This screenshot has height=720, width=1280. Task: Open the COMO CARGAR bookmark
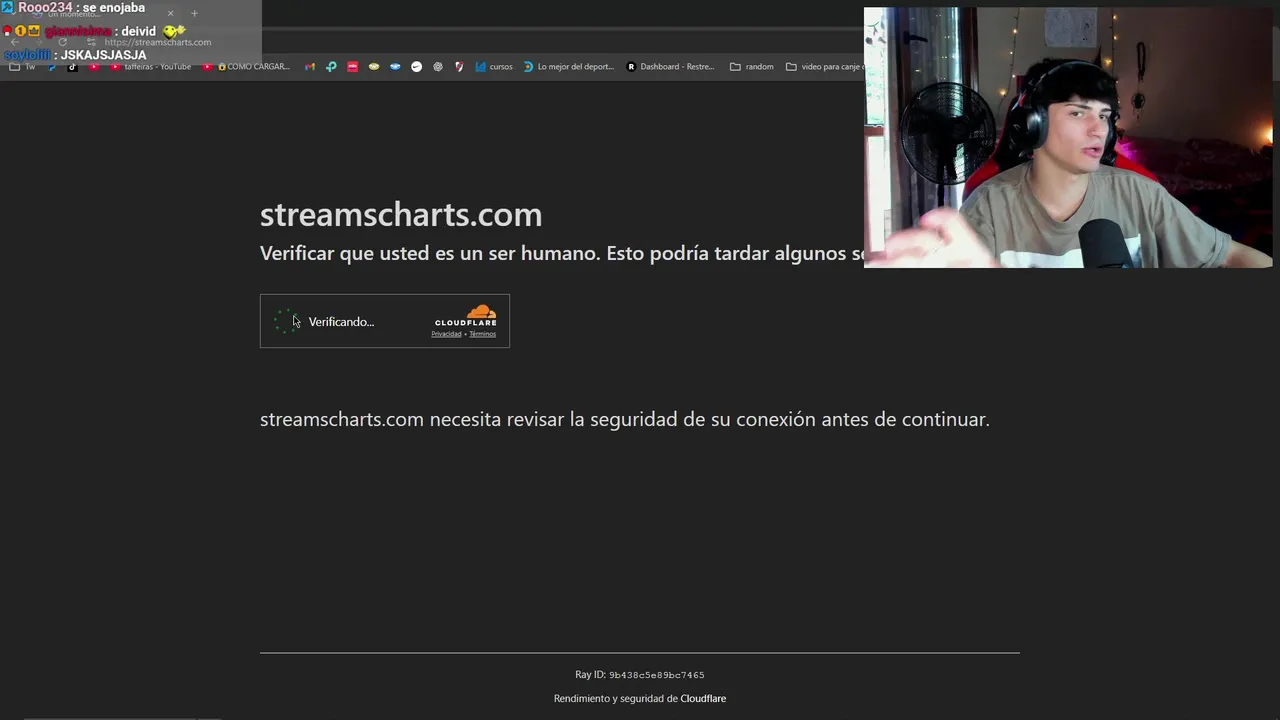(x=245, y=67)
